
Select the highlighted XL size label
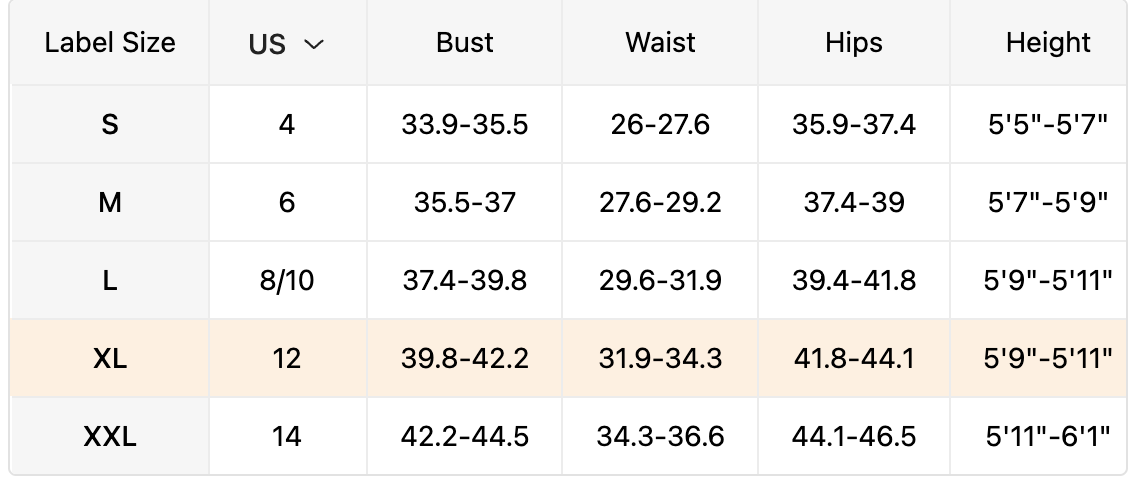pyautogui.click(x=110, y=358)
